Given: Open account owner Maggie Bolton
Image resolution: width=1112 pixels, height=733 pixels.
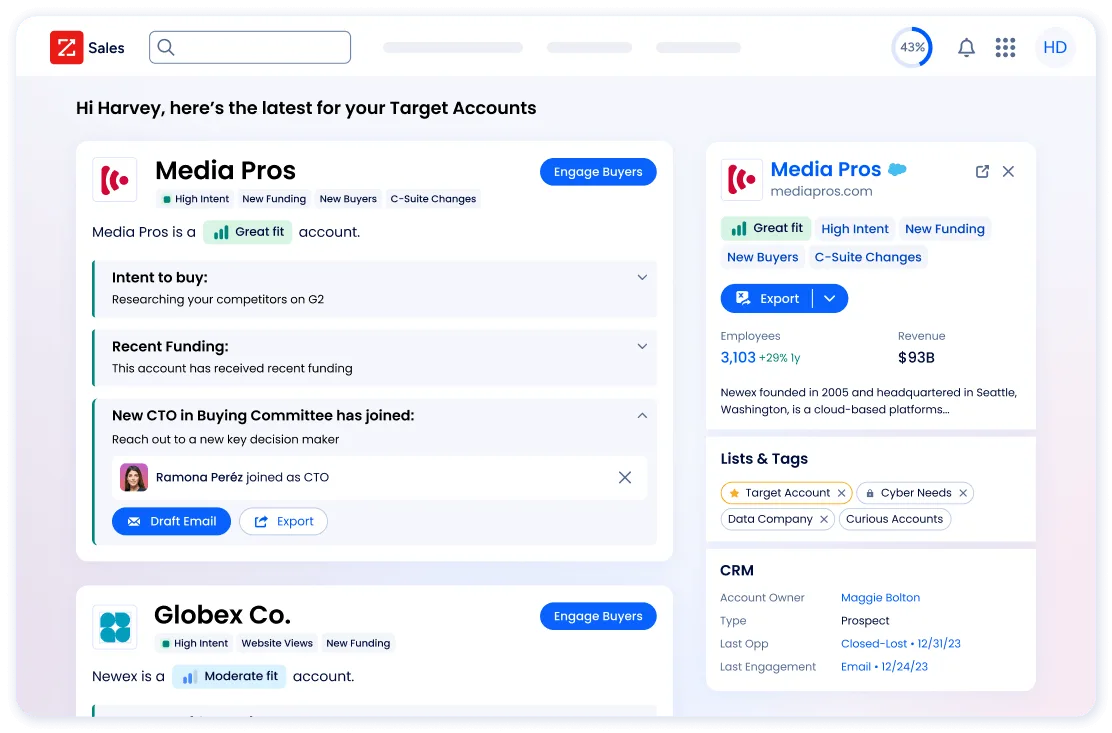Looking at the screenshot, I should coord(880,598).
